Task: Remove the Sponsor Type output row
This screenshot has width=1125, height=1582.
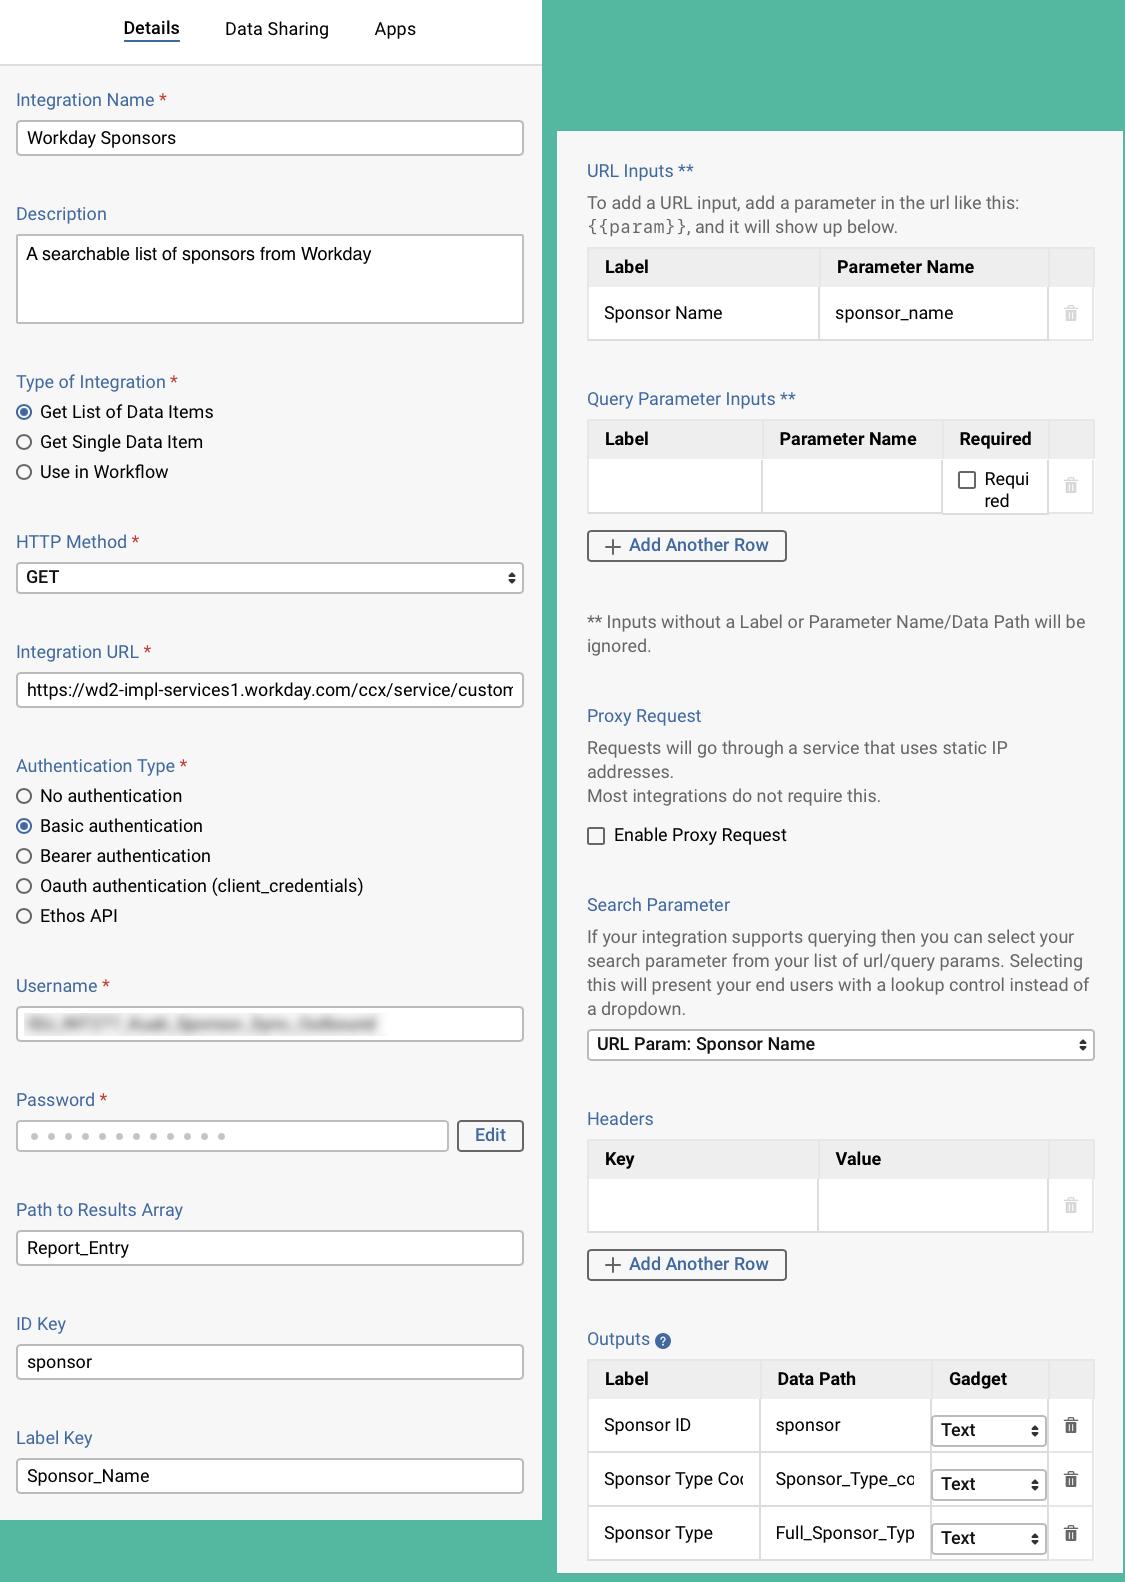Action: pyautogui.click(x=1070, y=1533)
